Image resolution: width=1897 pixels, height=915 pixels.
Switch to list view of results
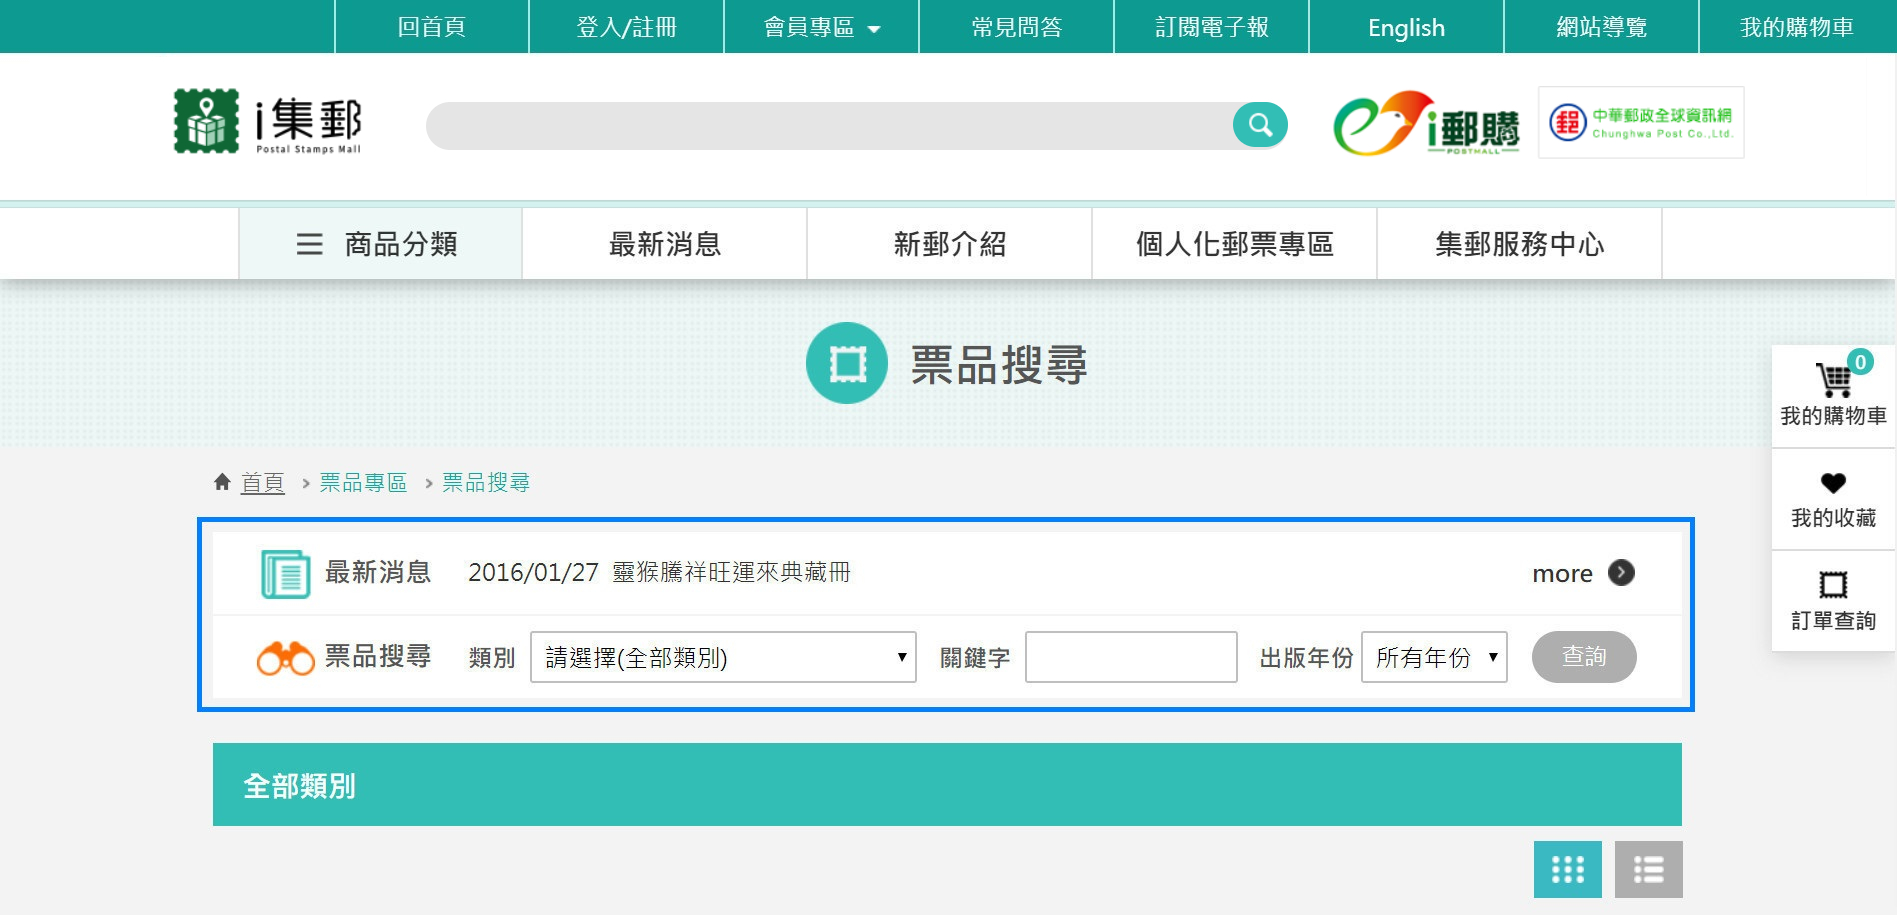pos(1647,869)
